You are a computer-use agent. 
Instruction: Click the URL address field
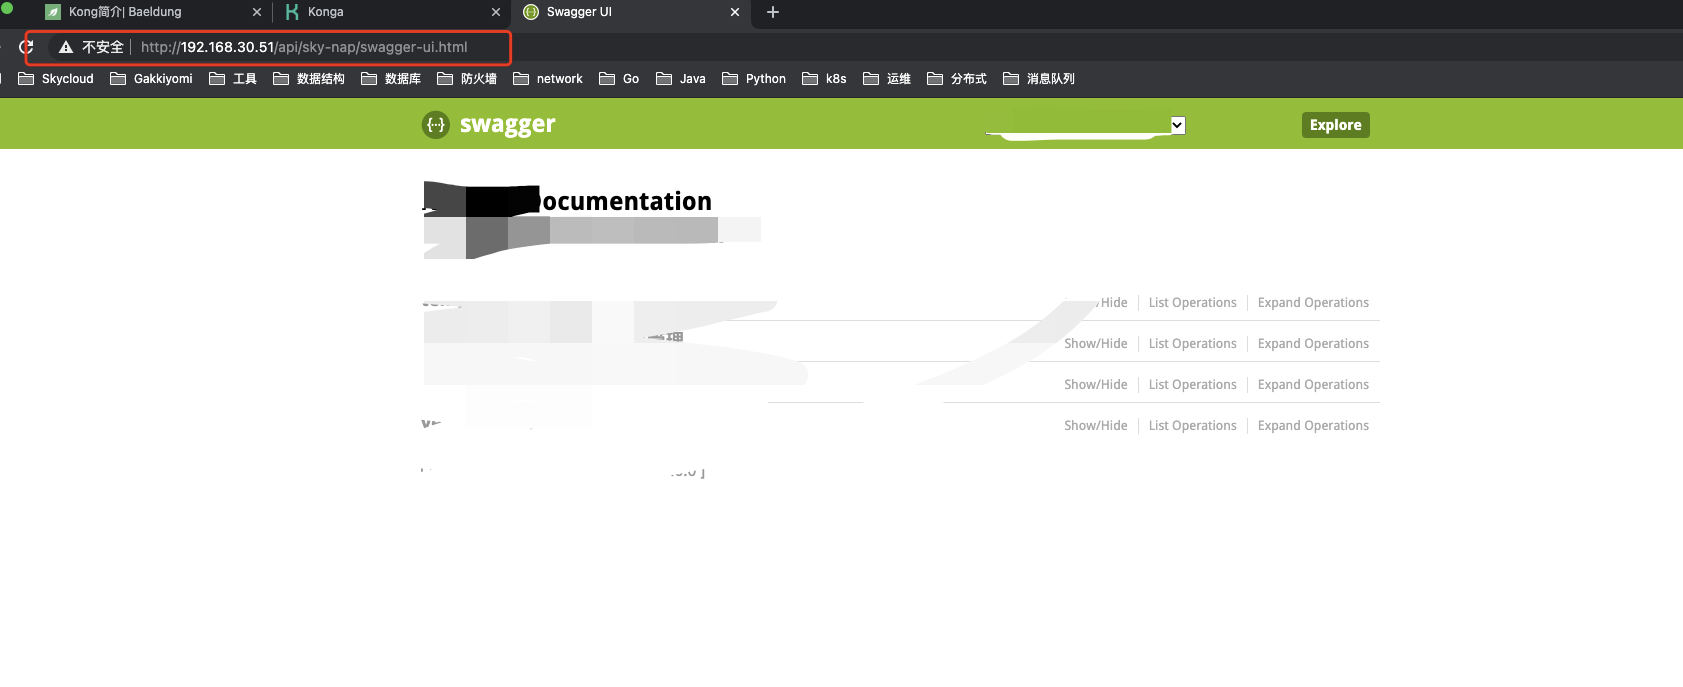click(304, 47)
